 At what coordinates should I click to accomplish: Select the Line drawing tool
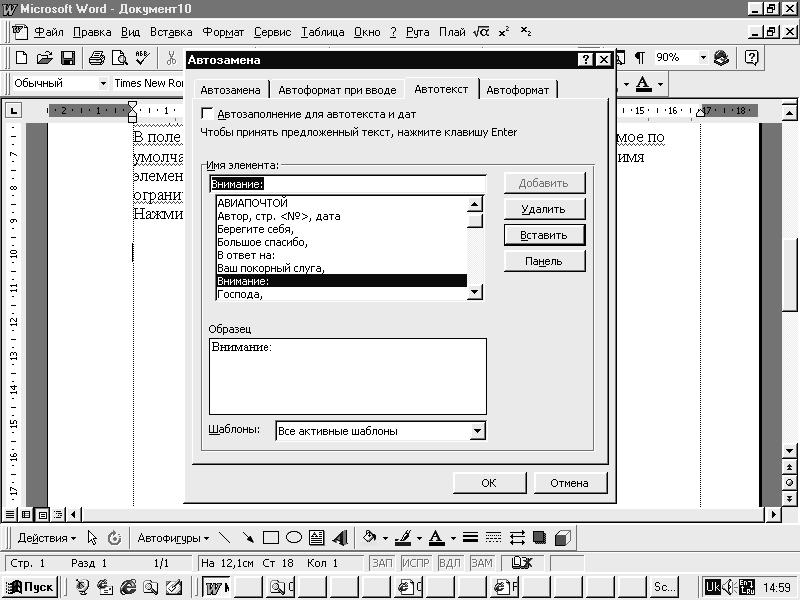pyautogui.click(x=224, y=538)
